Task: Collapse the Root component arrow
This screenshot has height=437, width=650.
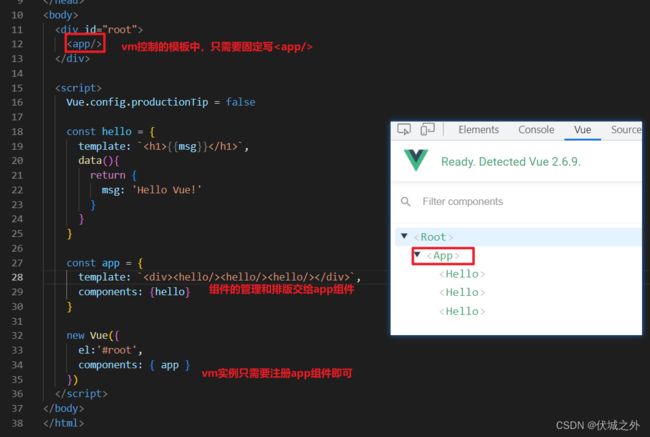Action: pos(404,236)
